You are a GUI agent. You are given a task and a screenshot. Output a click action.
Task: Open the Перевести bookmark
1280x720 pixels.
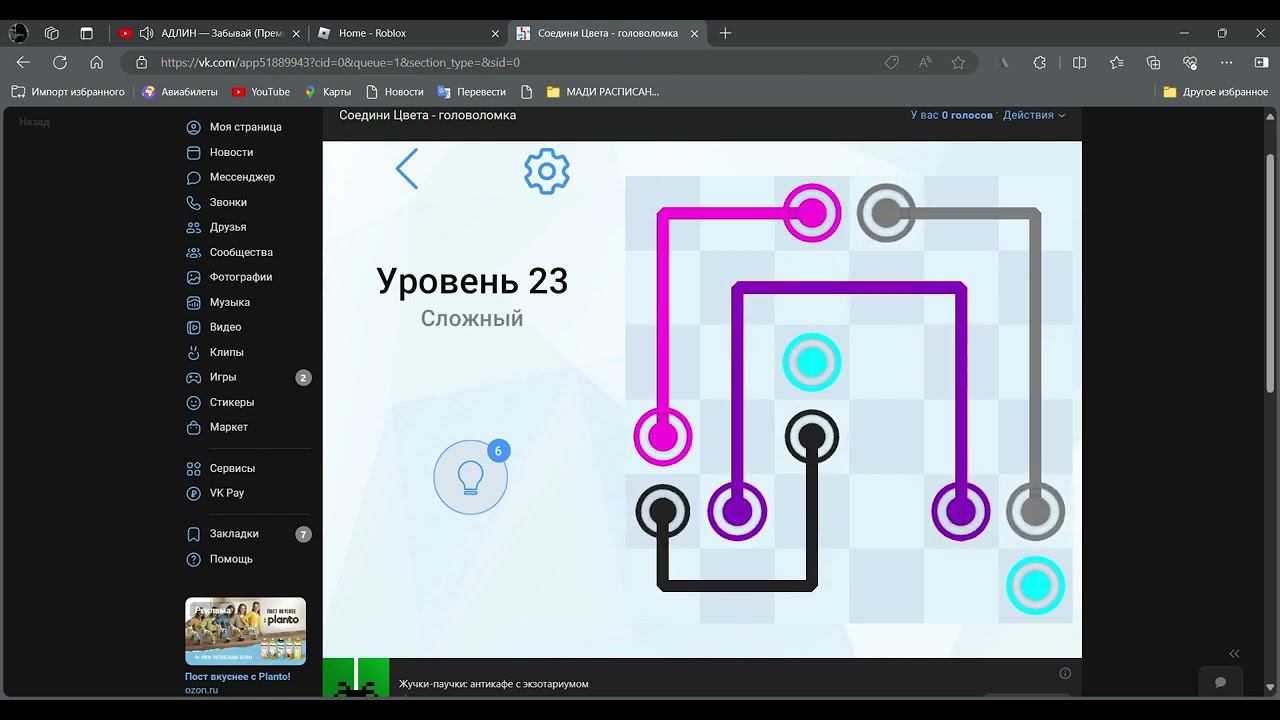[471, 92]
